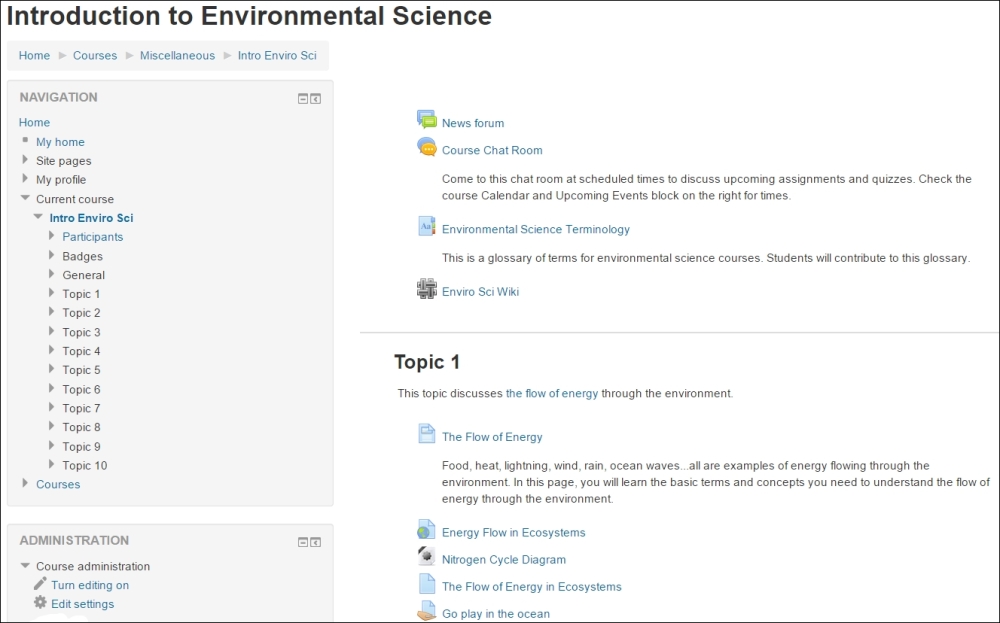Click the Enviro Sci Wiki icon

[x=427, y=289]
